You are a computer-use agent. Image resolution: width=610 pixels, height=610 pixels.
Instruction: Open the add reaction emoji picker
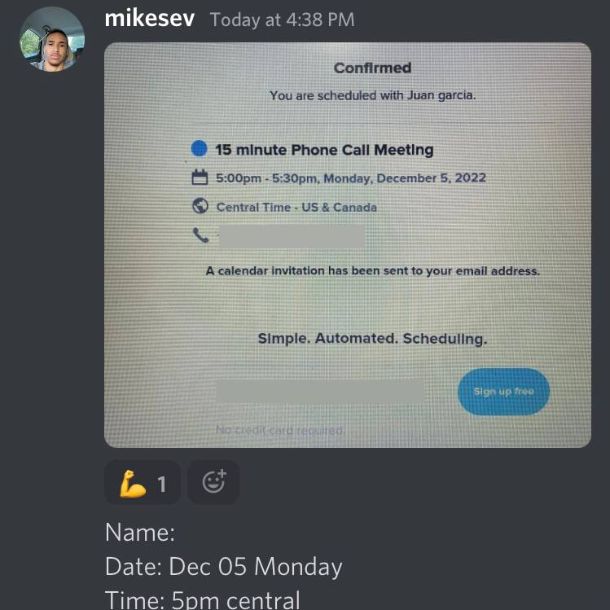coord(214,483)
